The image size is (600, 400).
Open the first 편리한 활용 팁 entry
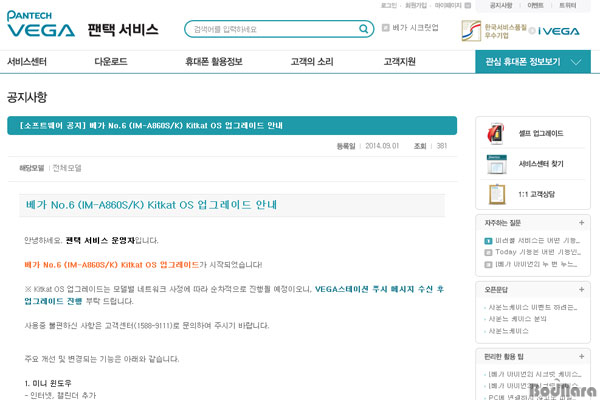click(534, 374)
